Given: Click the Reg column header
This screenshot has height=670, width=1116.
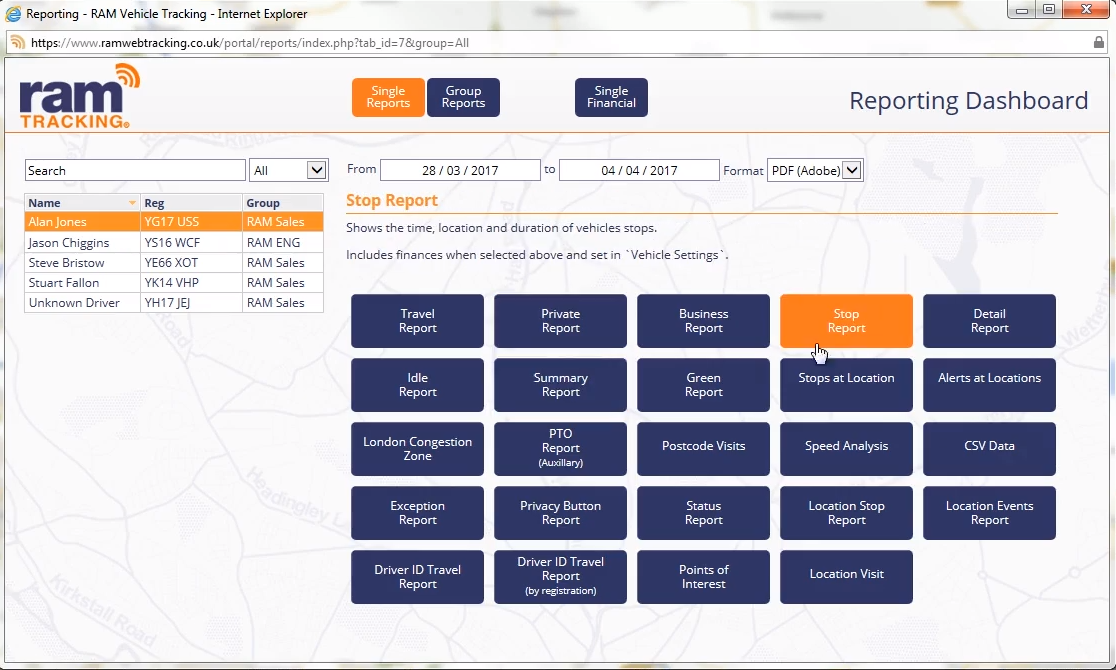Looking at the screenshot, I should tap(191, 203).
